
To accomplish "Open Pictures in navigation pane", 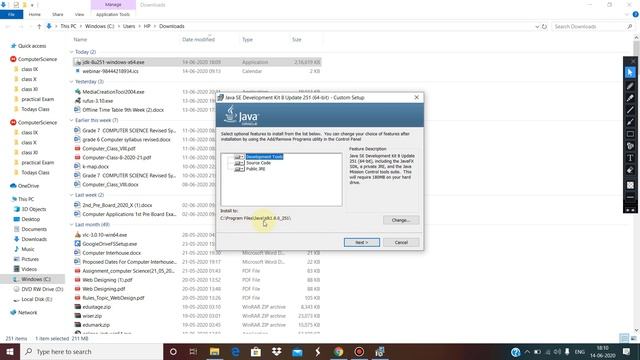I will point(29,259).
